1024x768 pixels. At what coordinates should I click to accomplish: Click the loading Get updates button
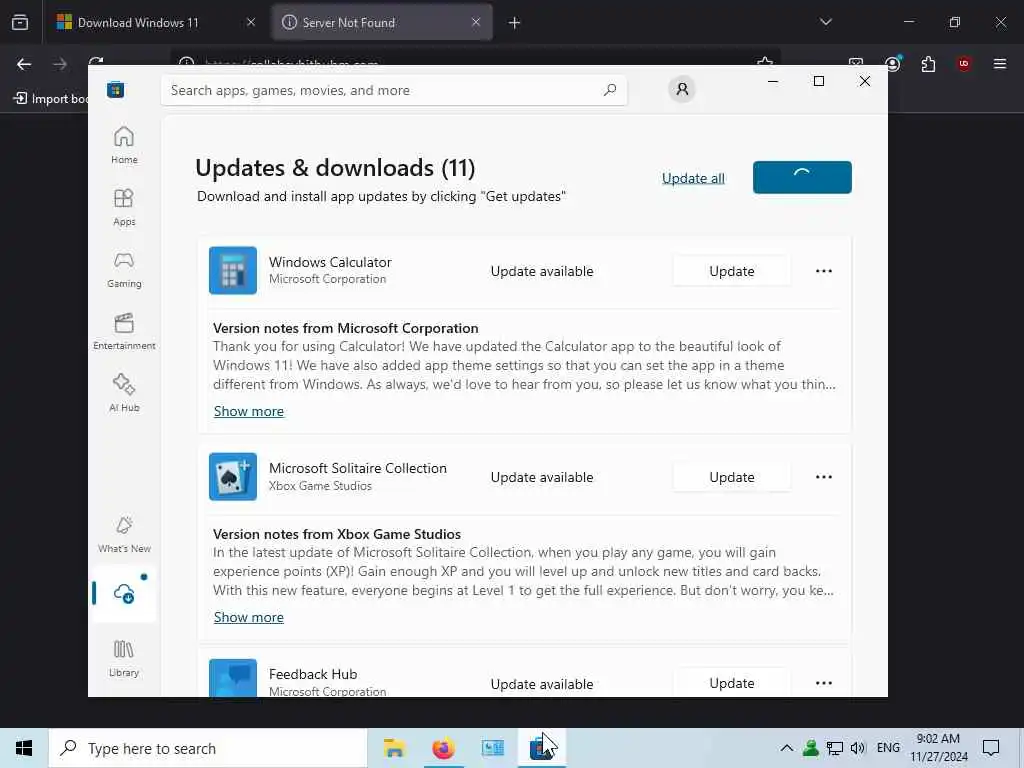802,177
